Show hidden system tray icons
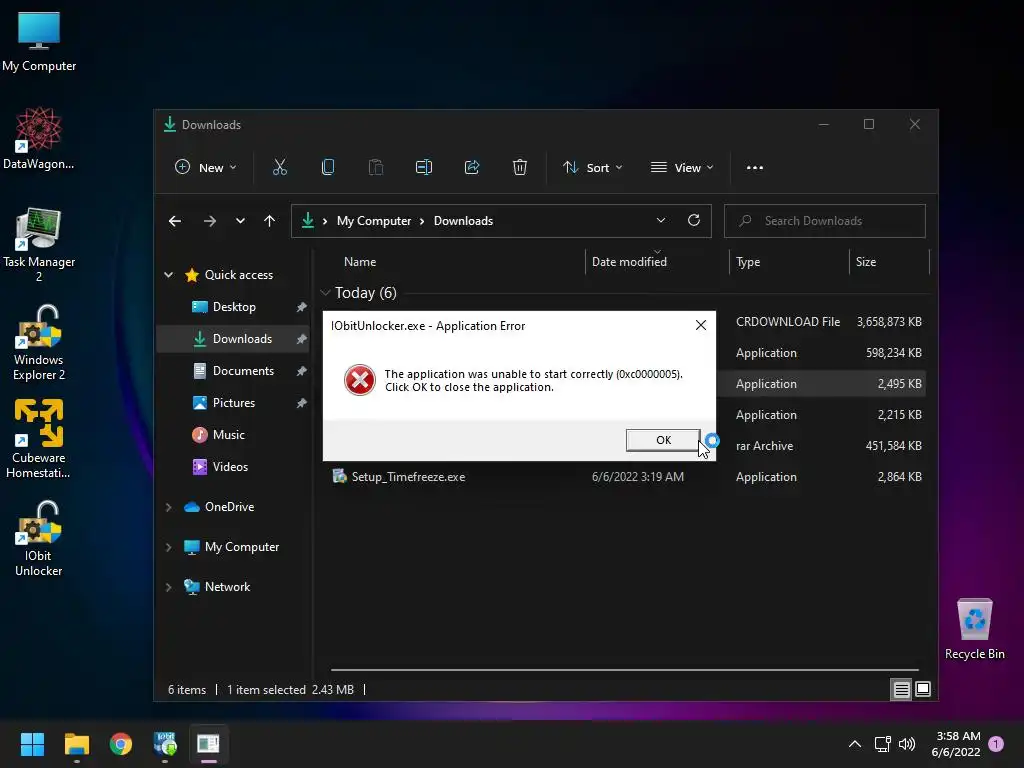Screen dimensions: 1024x768 pos(854,744)
